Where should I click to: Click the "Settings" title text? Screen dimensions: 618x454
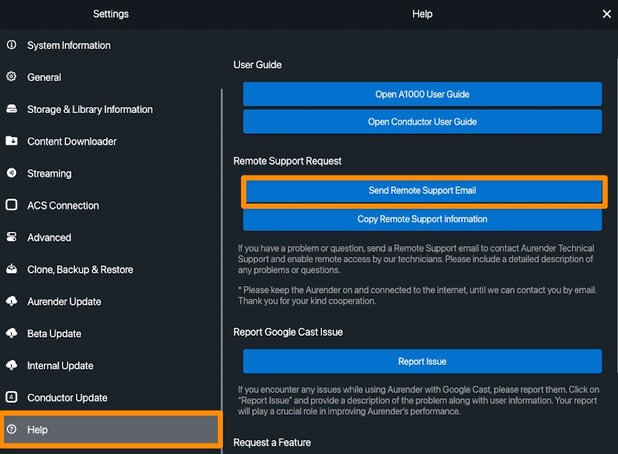point(111,14)
